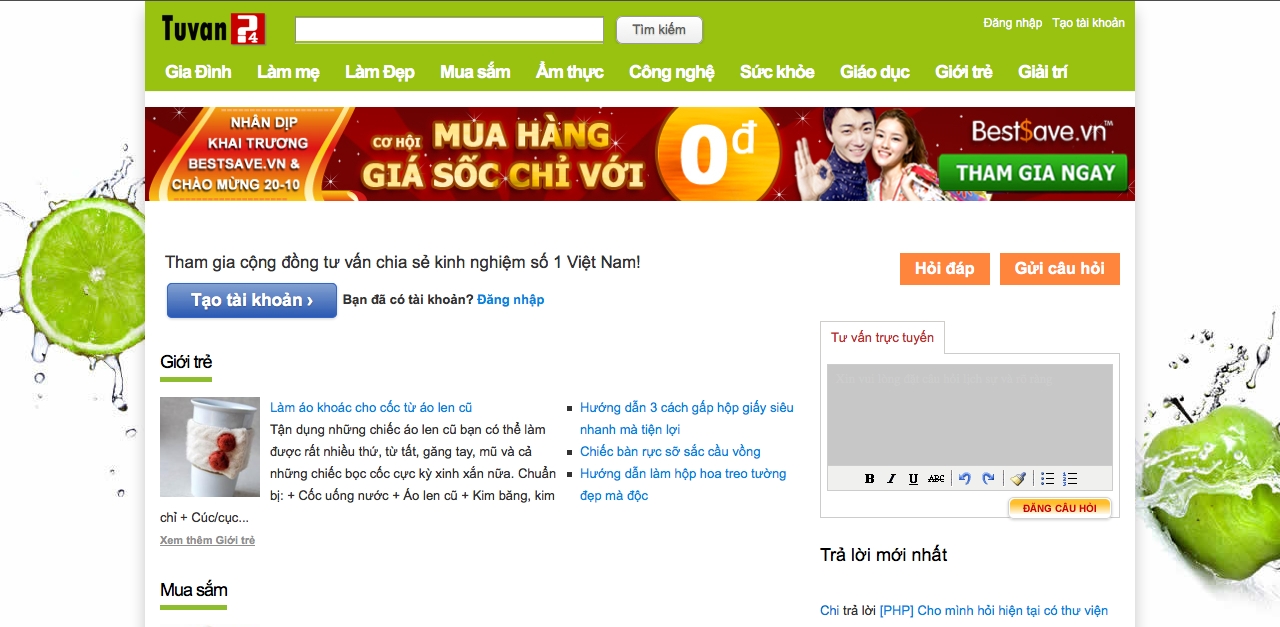Open the Bestsave.vn banner advertisement
This screenshot has width=1280, height=627.
(x=640, y=154)
